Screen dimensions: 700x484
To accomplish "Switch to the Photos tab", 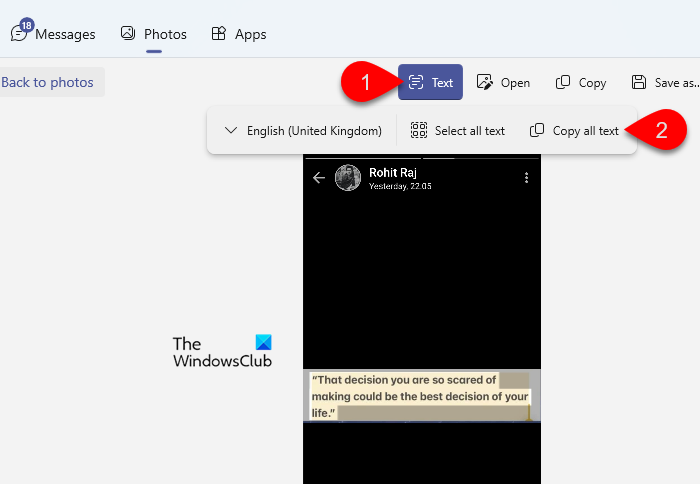I will (x=154, y=34).
